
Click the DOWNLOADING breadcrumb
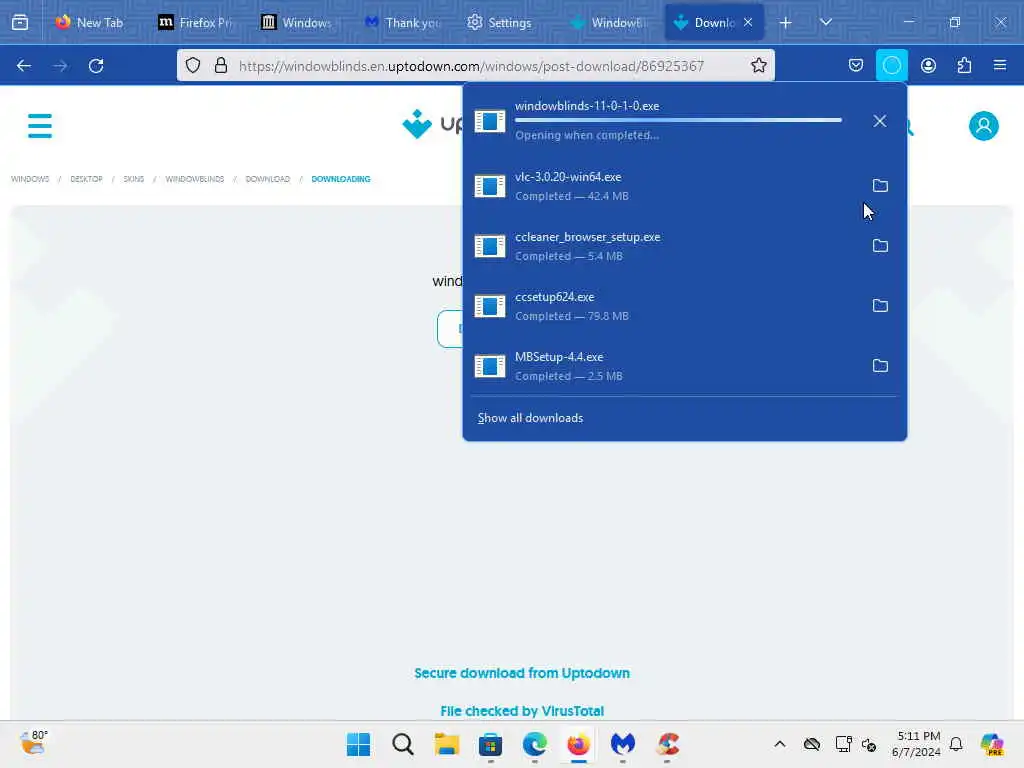click(x=341, y=179)
